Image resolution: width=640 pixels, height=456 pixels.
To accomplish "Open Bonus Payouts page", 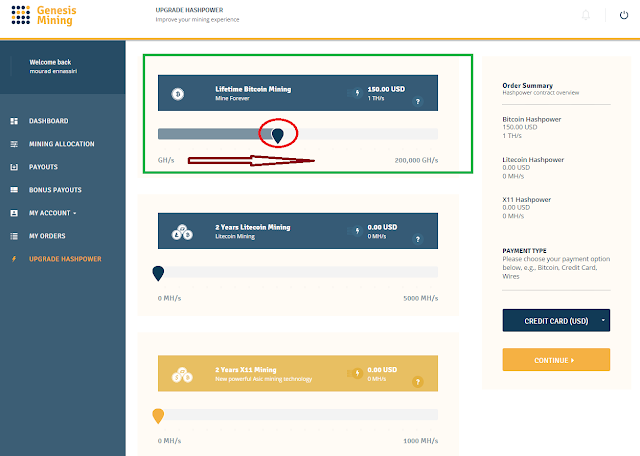I will pos(55,190).
